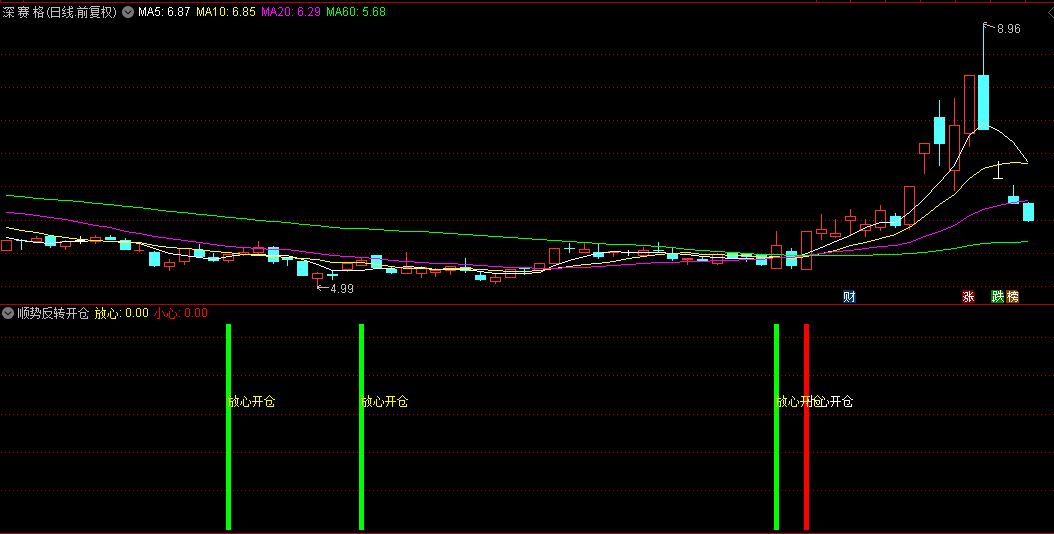This screenshot has width=1054, height=534.
Task: Click the 8.96 high price label
Action: click(x=1008, y=29)
